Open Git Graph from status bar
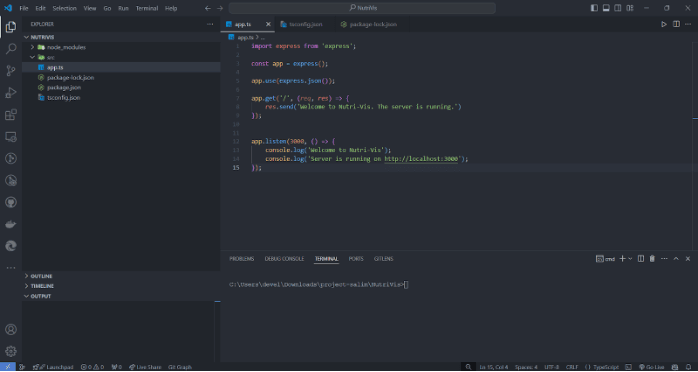 click(180, 367)
